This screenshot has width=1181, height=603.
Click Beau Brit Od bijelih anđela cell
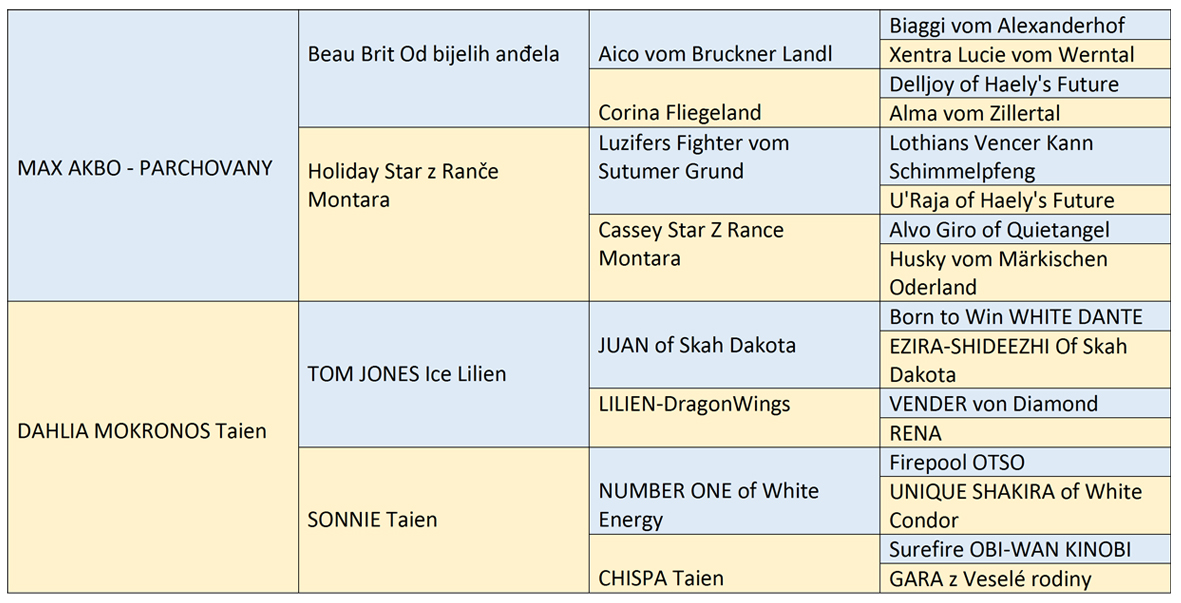(x=444, y=69)
